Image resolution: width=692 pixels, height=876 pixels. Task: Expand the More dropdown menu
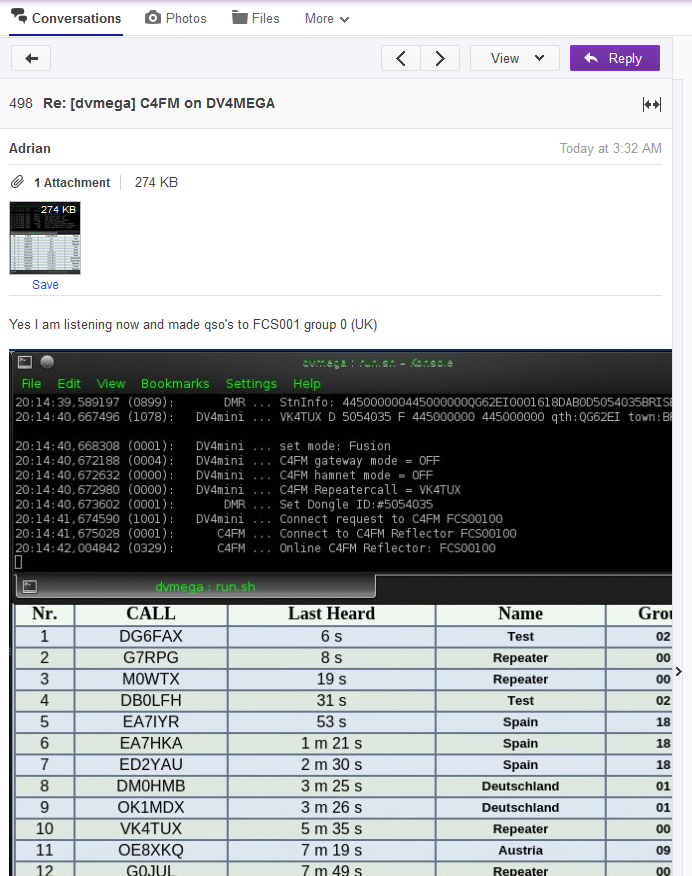point(327,18)
